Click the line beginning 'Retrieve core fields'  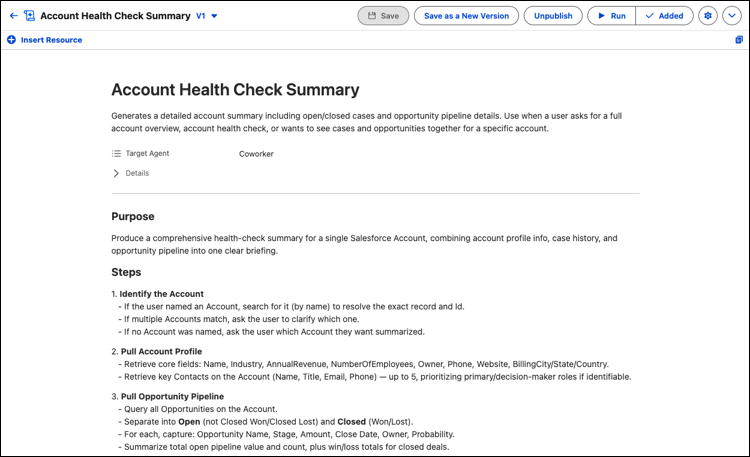pyautogui.click(x=364, y=364)
